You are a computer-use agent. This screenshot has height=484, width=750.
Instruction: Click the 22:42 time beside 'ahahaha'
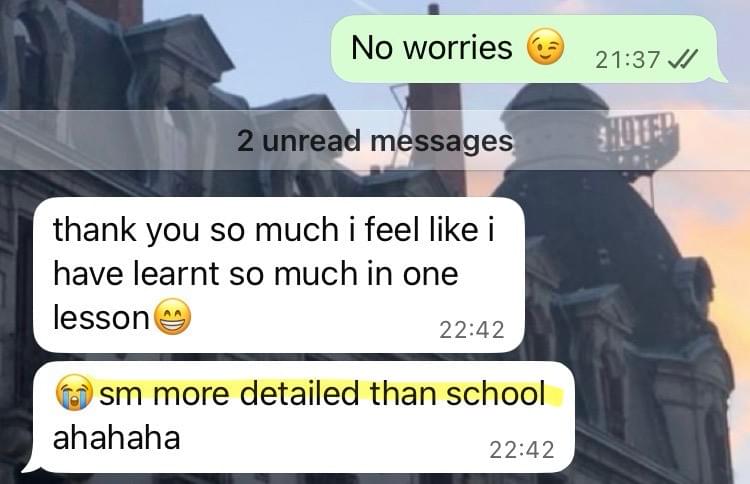pyautogui.click(x=522, y=450)
